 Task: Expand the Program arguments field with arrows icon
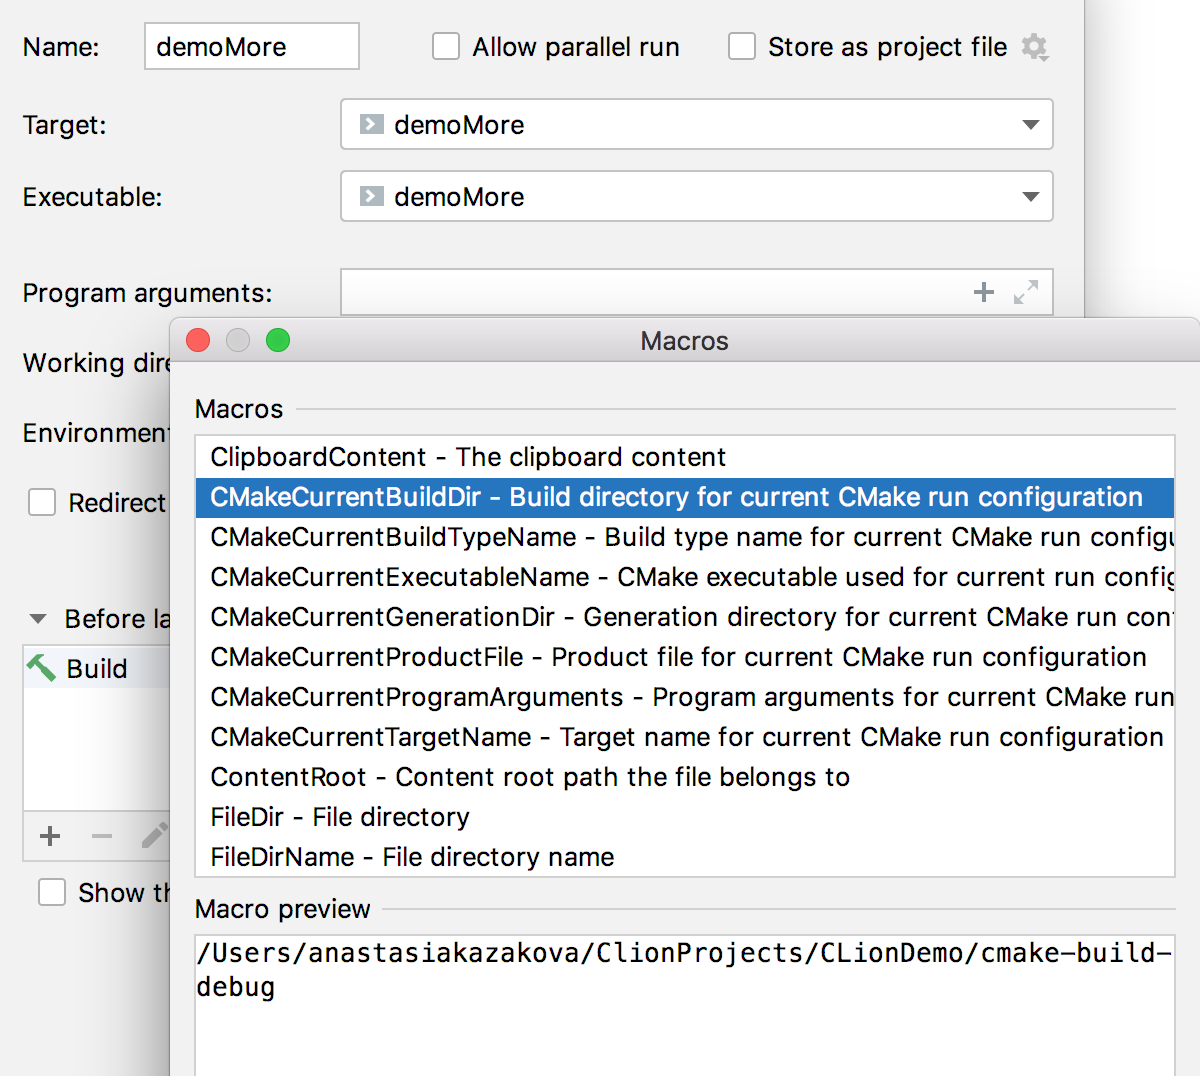1026,292
